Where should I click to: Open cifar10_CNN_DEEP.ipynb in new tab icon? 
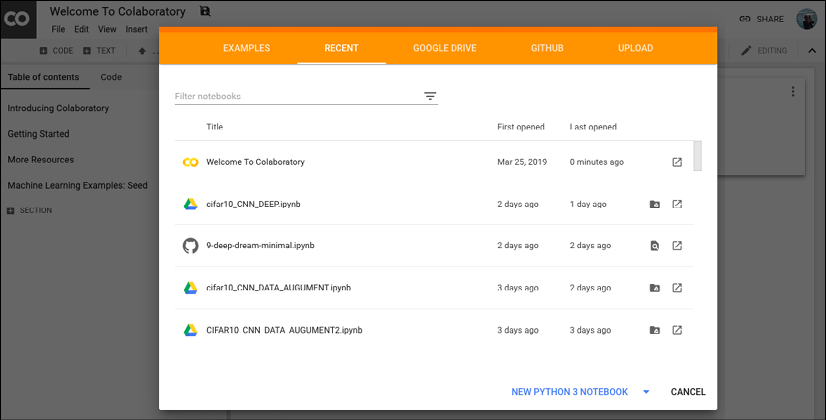coord(677,204)
